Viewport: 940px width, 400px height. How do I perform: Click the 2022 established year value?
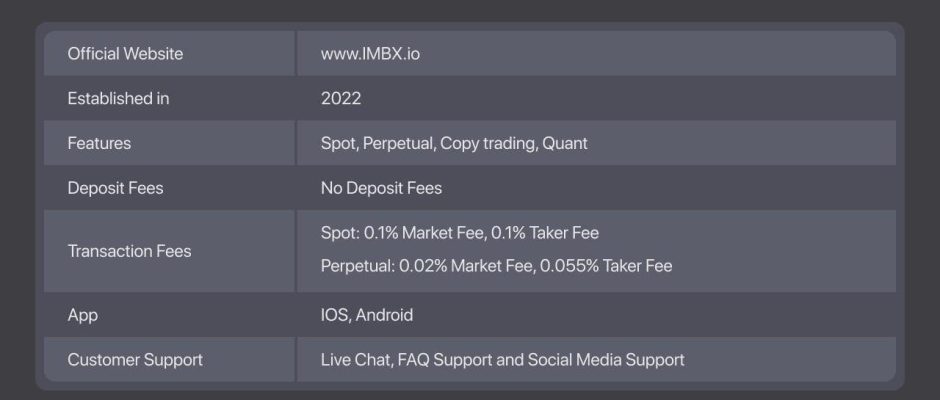pos(341,98)
